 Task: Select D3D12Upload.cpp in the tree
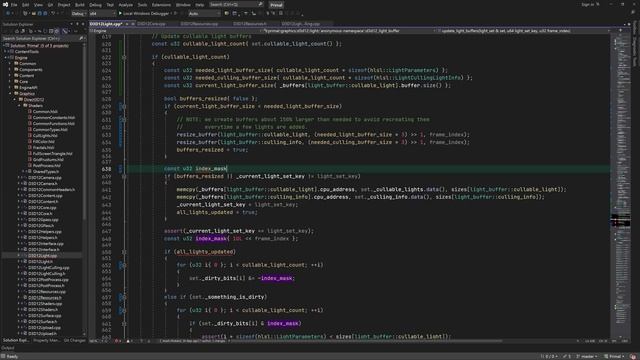coord(44,328)
